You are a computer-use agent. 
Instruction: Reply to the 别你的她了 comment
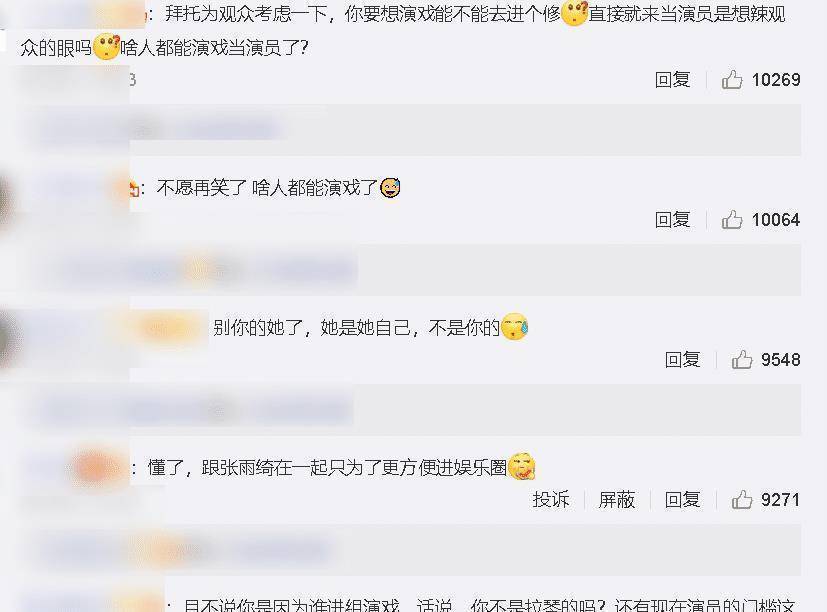(x=682, y=360)
